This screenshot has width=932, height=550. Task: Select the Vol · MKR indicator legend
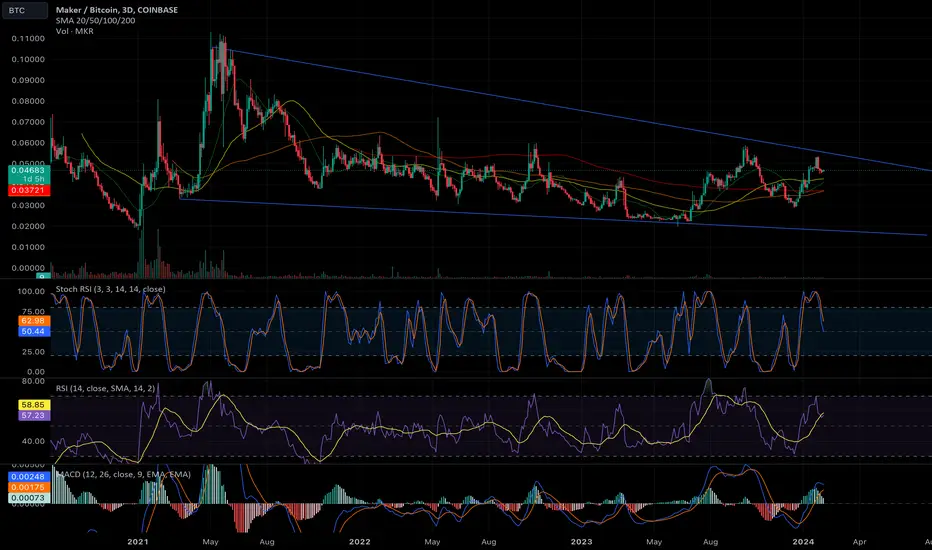(x=75, y=31)
